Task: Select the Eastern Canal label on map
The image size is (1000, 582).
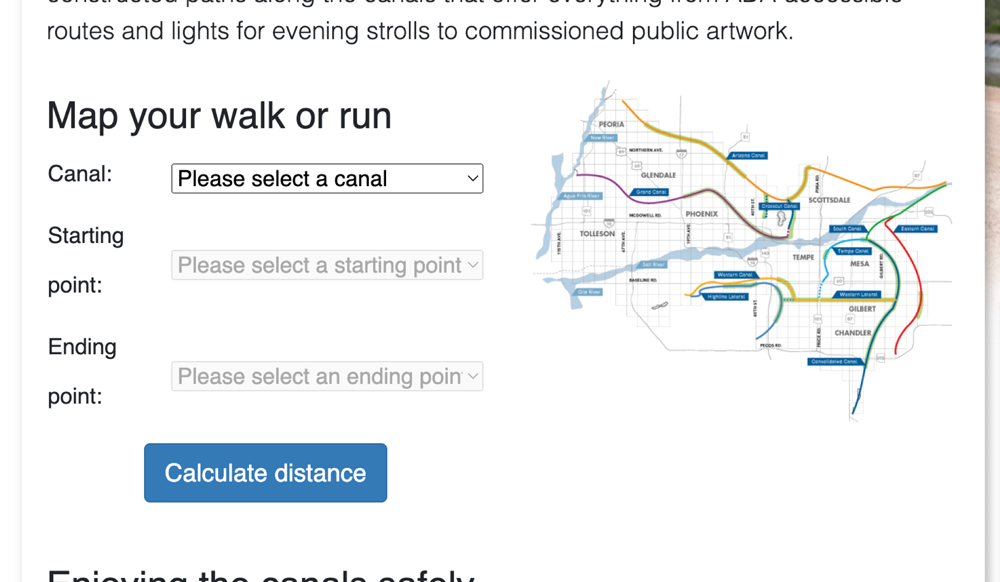Action: [916, 228]
